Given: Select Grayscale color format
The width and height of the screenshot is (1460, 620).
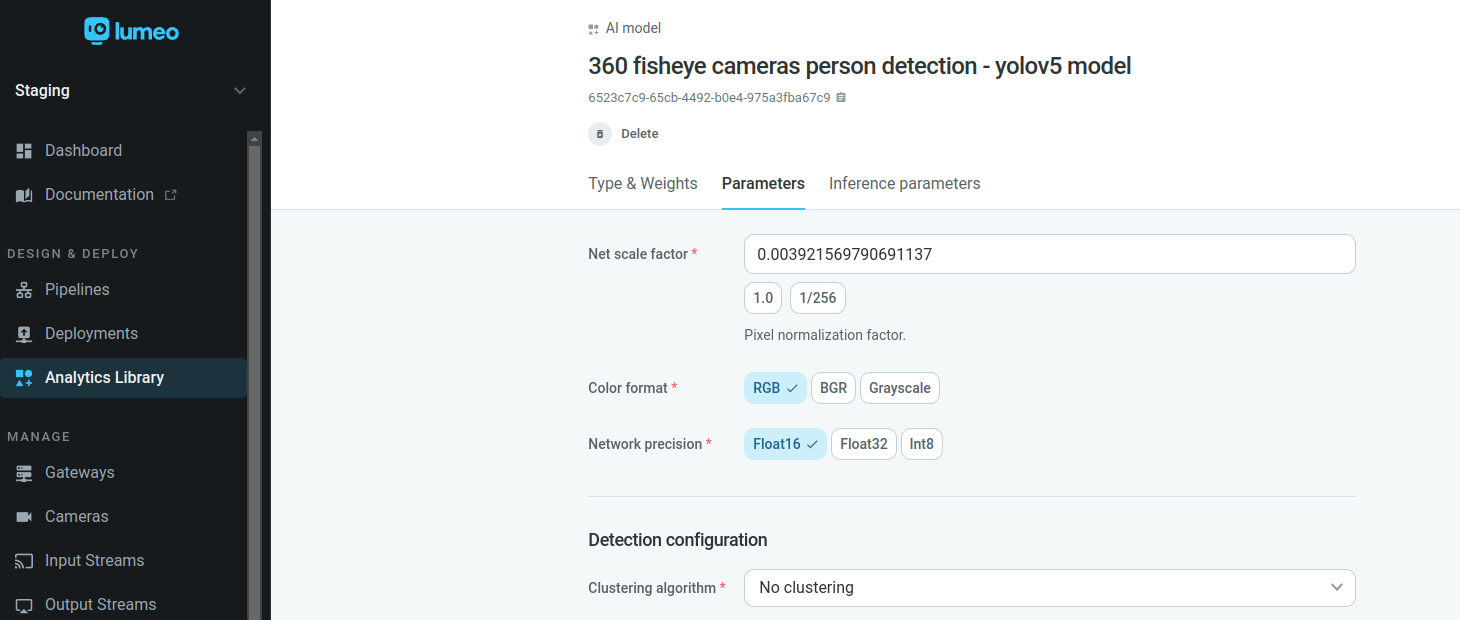Looking at the screenshot, I should click(x=899, y=388).
